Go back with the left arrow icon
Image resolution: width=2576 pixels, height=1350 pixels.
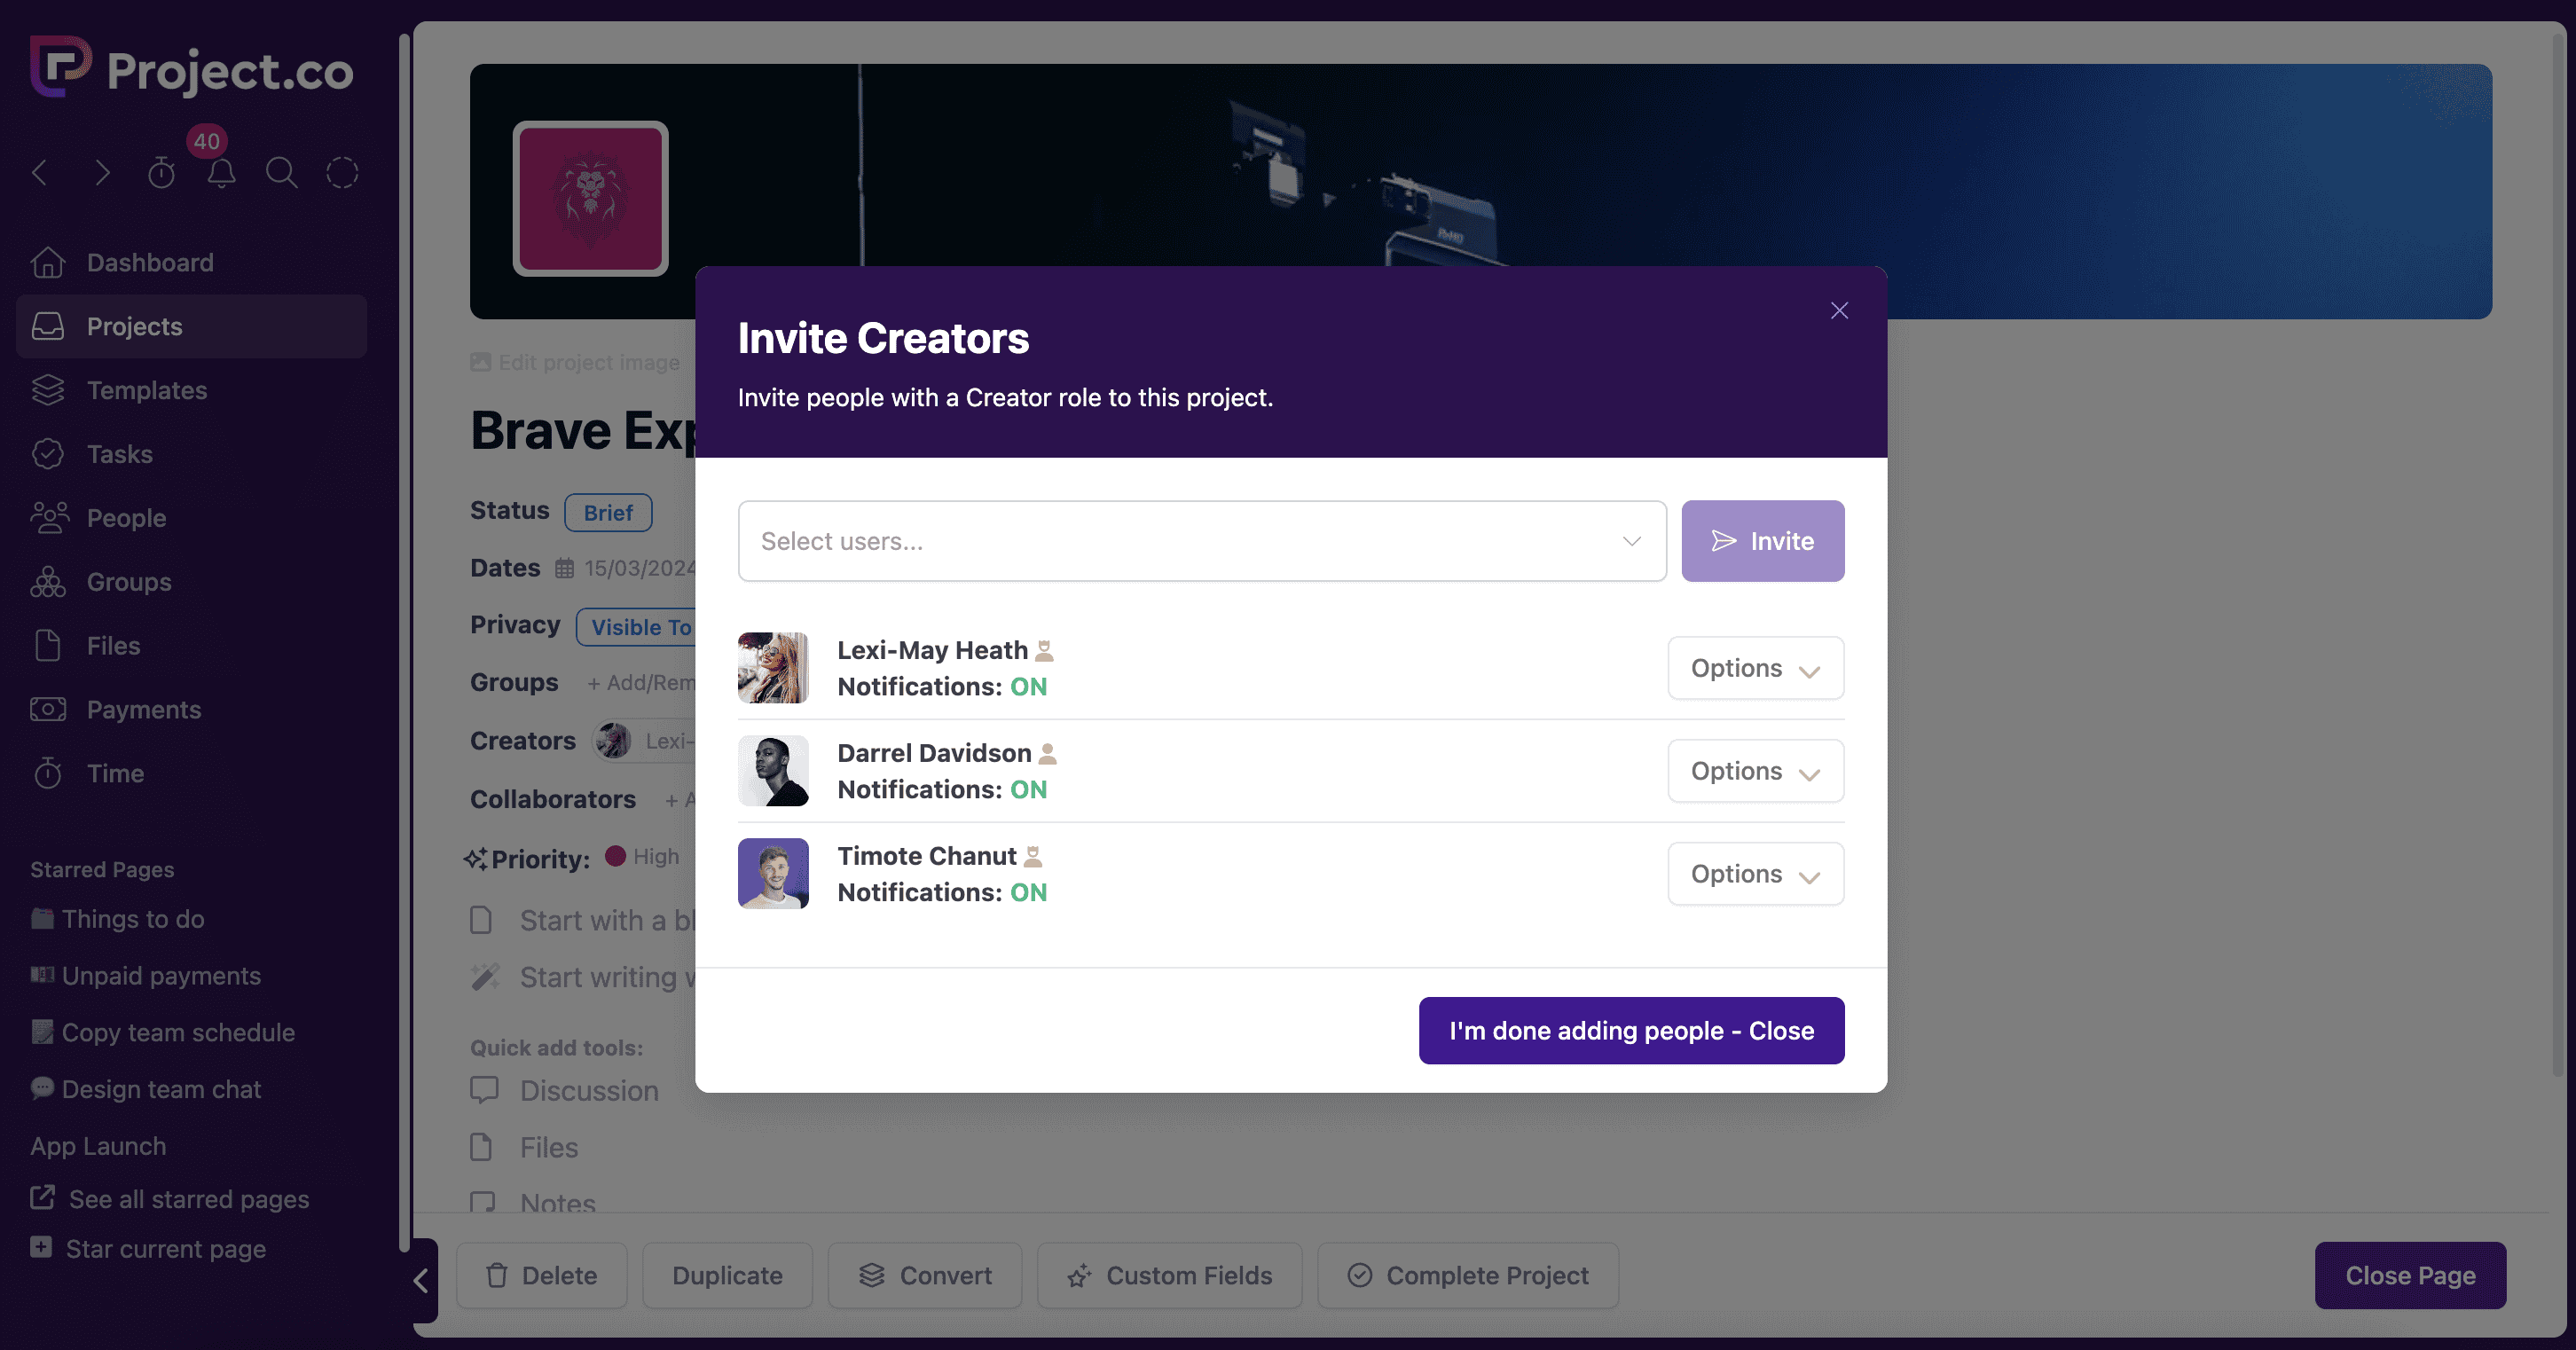click(x=41, y=173)
